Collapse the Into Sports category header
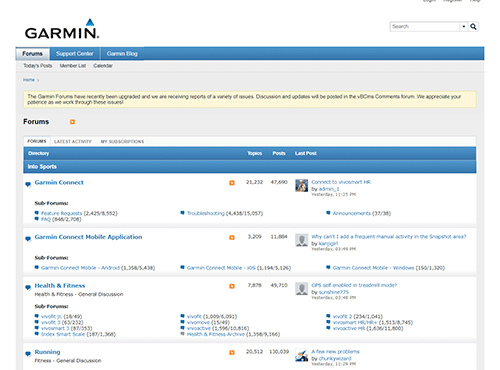 (250, 166)
